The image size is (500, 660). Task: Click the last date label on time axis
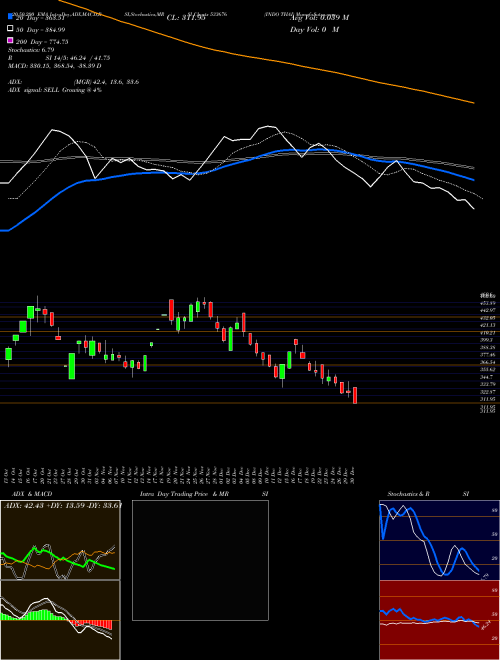pyautogui.click(x=352, y=475)
